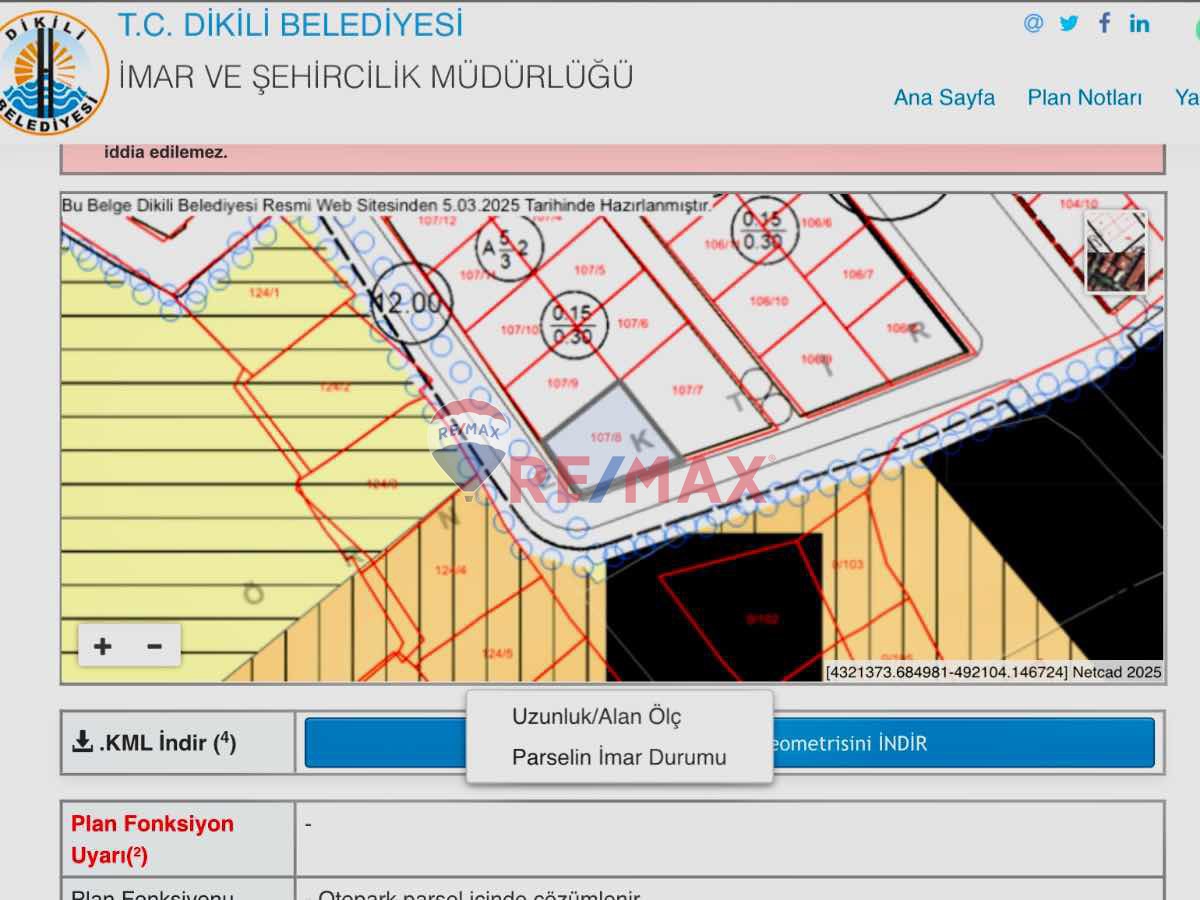Choose Parselin İmar Durumu menu entry

coord(618,757)
